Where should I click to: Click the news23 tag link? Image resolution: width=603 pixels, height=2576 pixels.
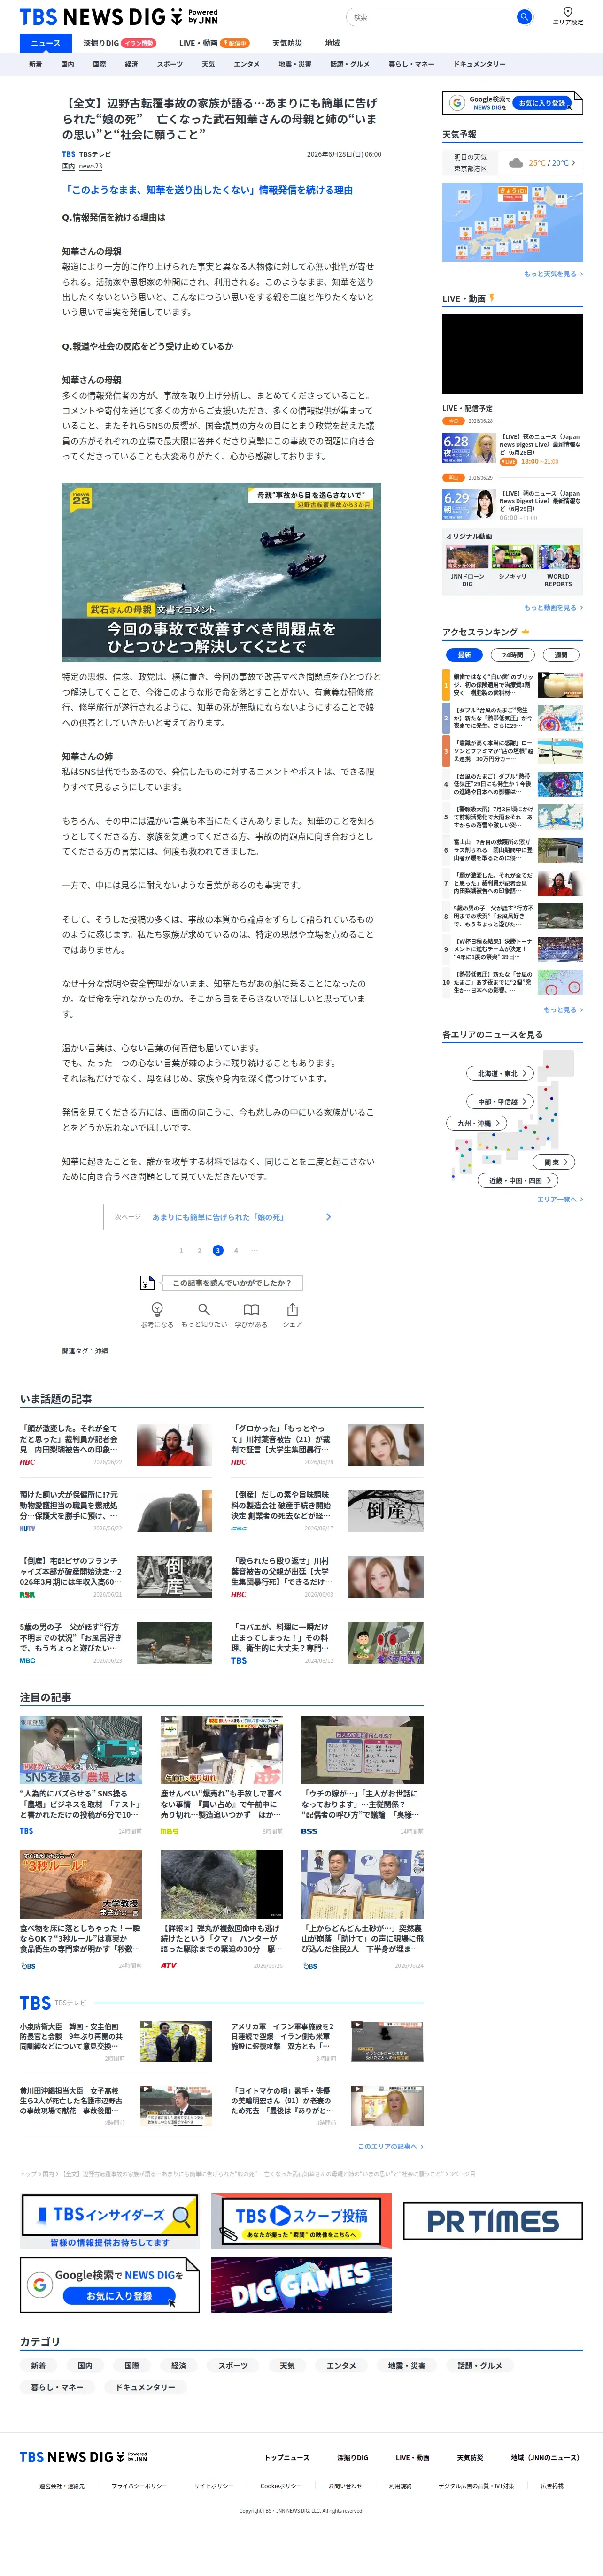click(90, 166)
